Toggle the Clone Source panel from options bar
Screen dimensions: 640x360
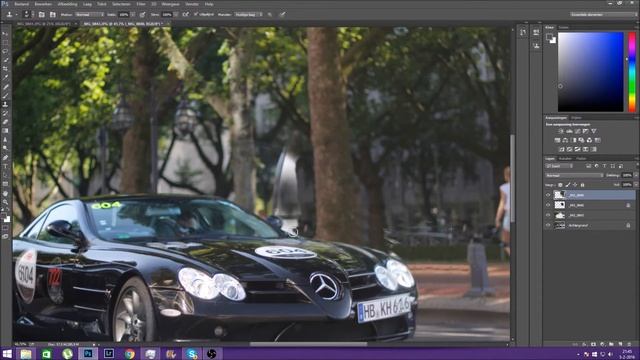click(x=53, y=14)
